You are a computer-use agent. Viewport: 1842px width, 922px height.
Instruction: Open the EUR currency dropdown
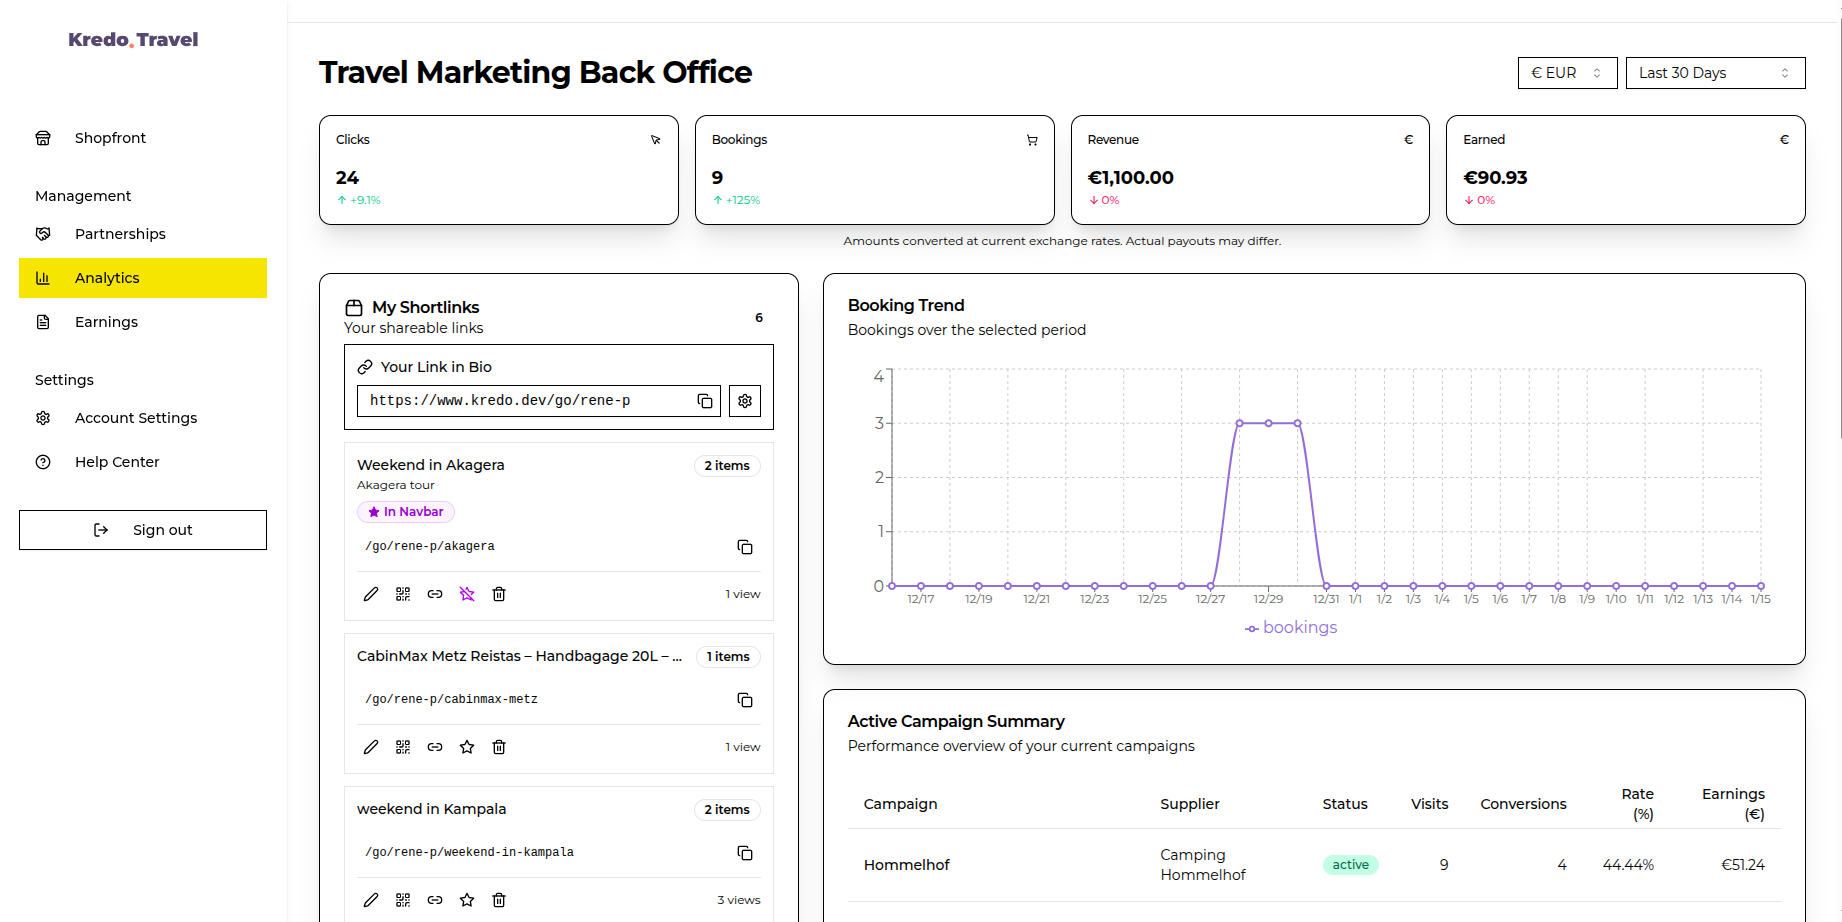[1566, 72]
